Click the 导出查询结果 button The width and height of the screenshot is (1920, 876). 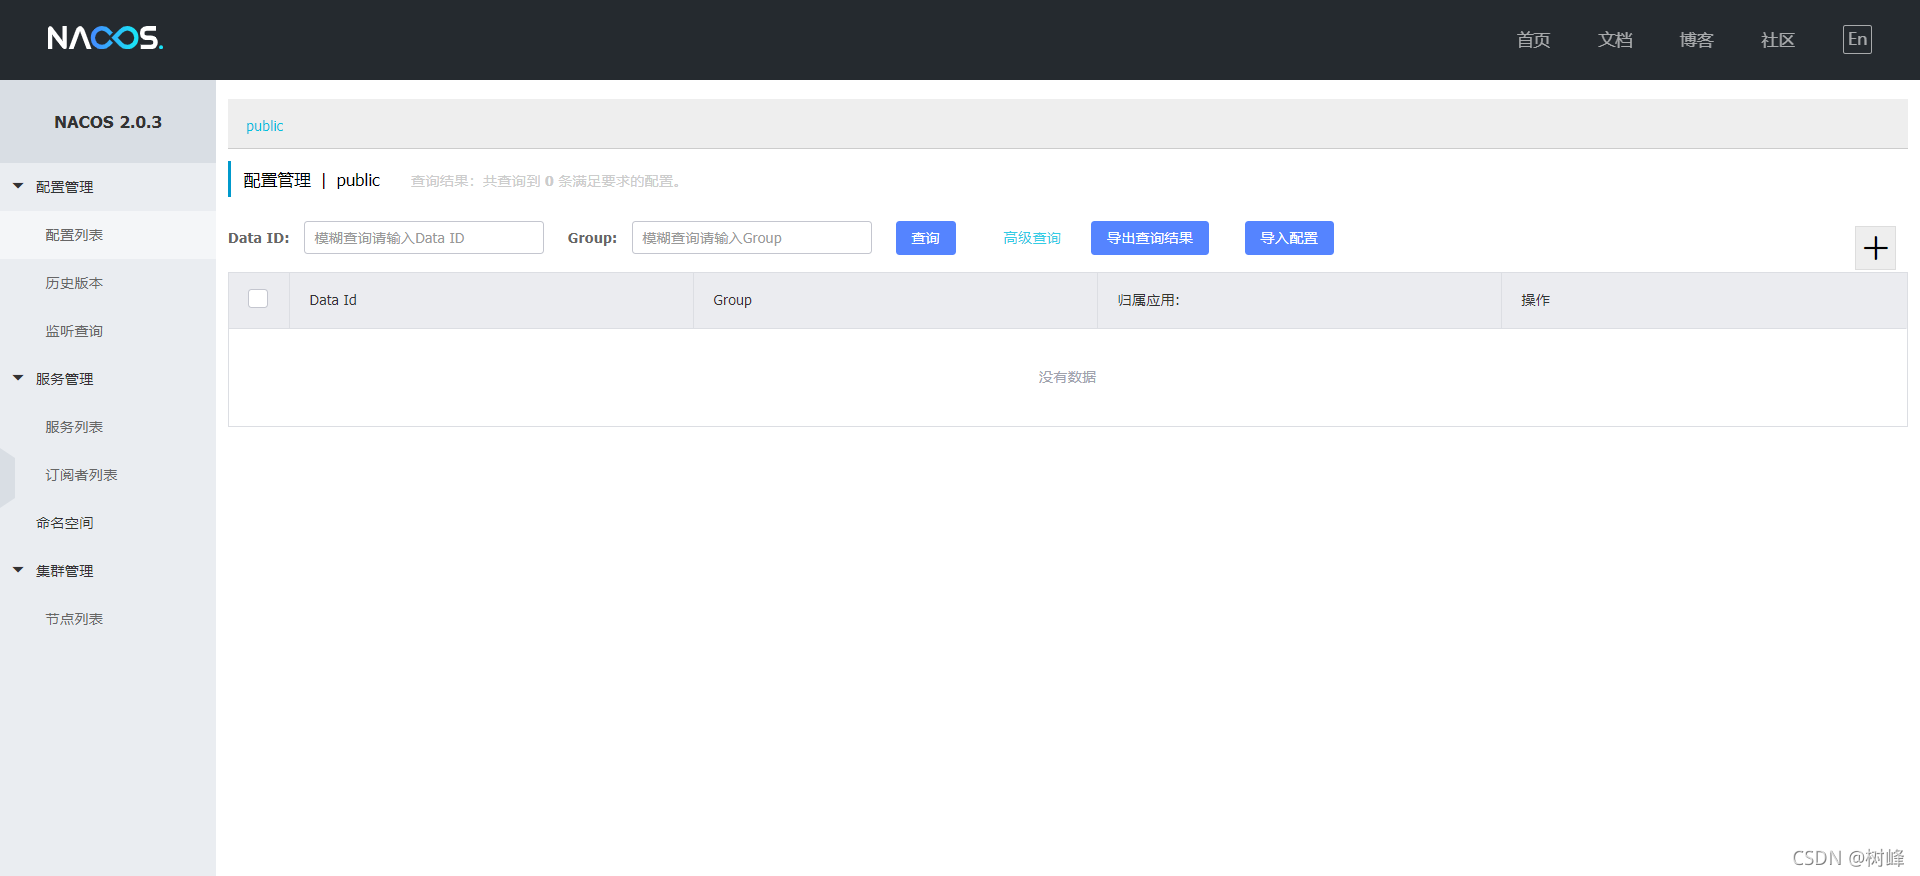pyautogui.click(x=1150, y=238)
